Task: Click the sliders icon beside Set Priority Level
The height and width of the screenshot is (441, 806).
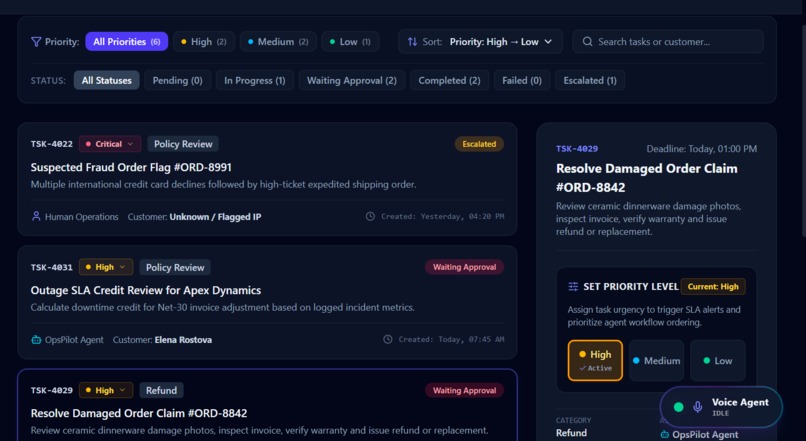Action: 573,286
